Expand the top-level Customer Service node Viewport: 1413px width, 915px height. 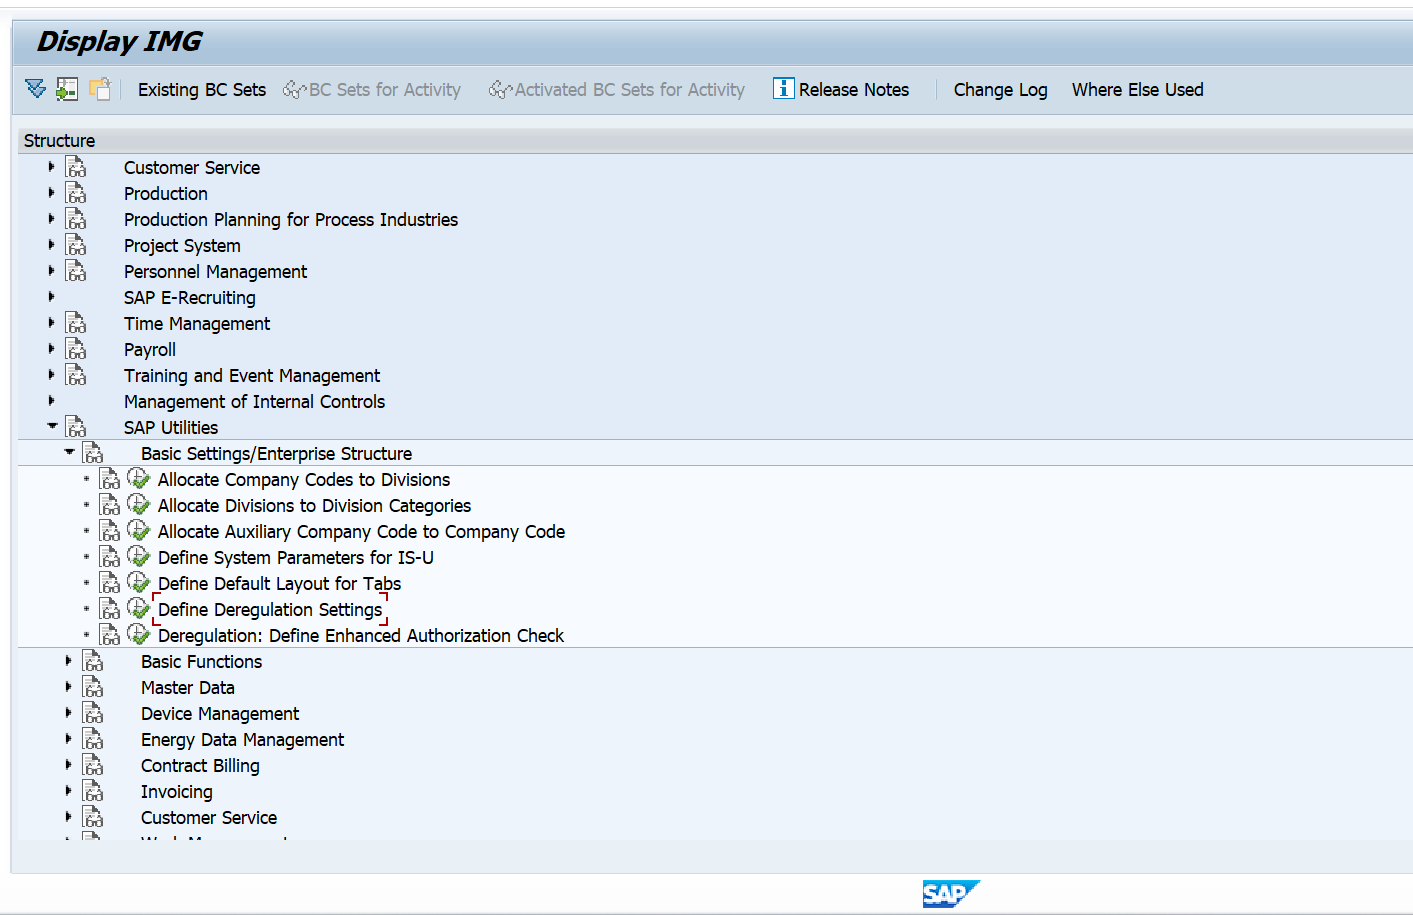pos(51,167)
